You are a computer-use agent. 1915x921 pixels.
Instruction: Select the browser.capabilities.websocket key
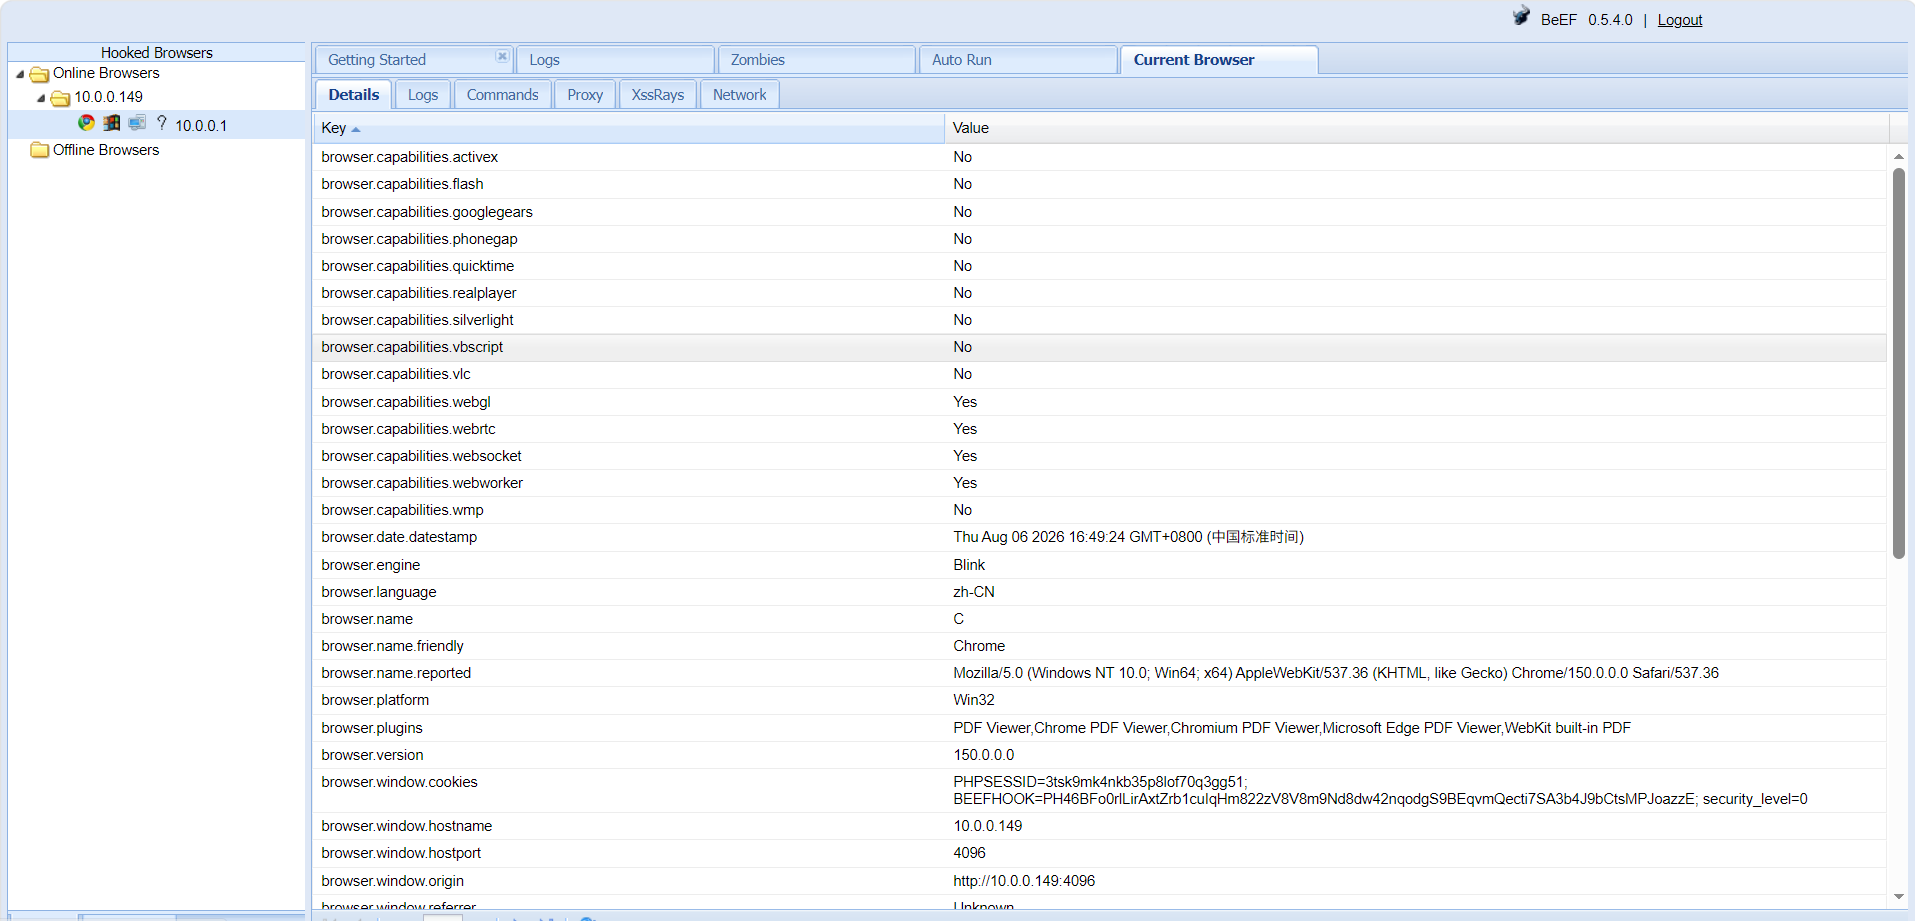click(x=421, y=456)
